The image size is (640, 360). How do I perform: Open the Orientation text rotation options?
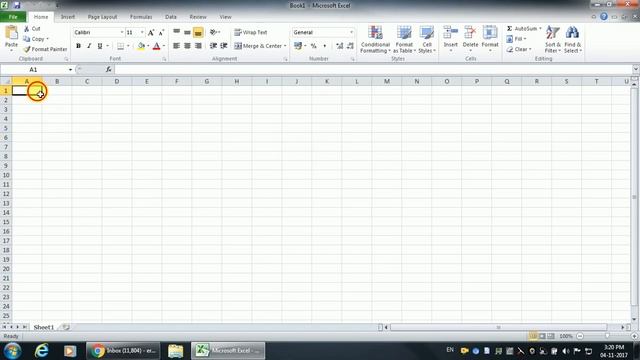point(215,32)
